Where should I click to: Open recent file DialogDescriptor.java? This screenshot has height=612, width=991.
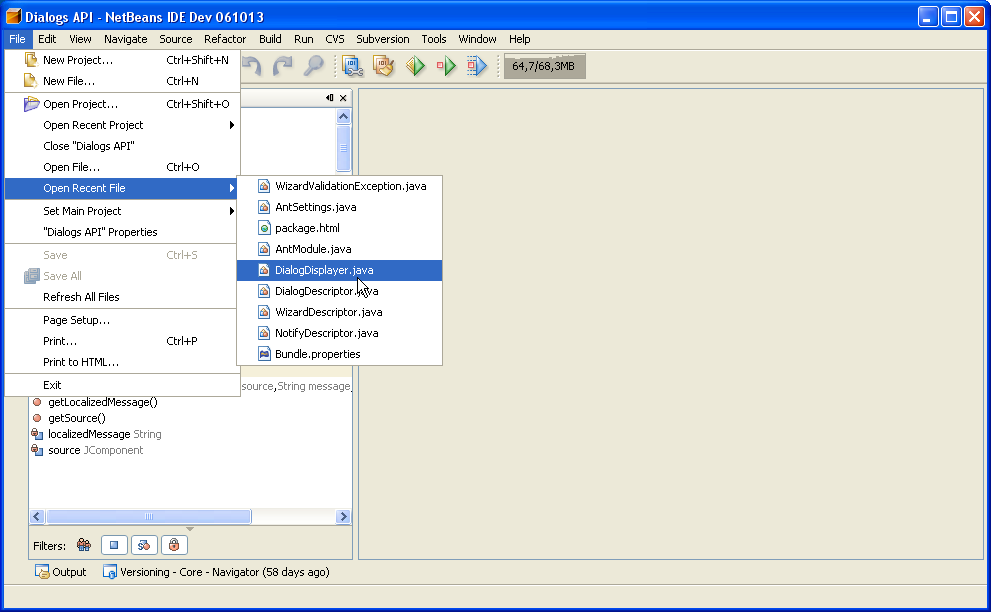point(339,291)
